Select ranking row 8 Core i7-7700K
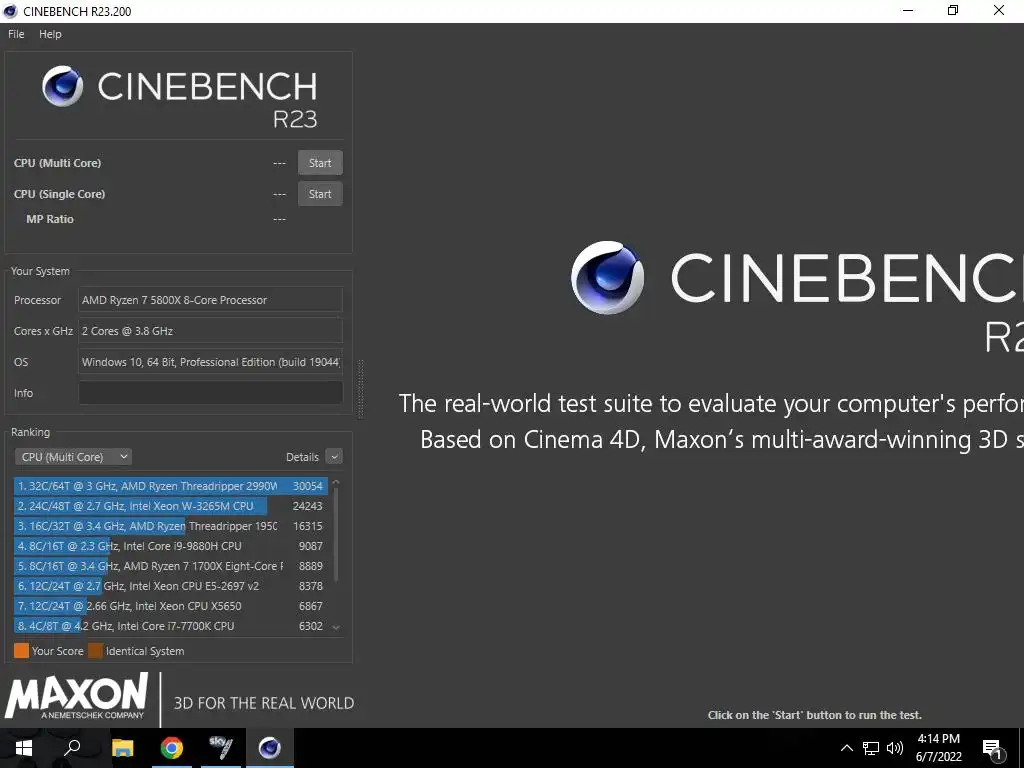Image resolution: width=1024 pixels, height=768 pixels. tap(170, 626)
